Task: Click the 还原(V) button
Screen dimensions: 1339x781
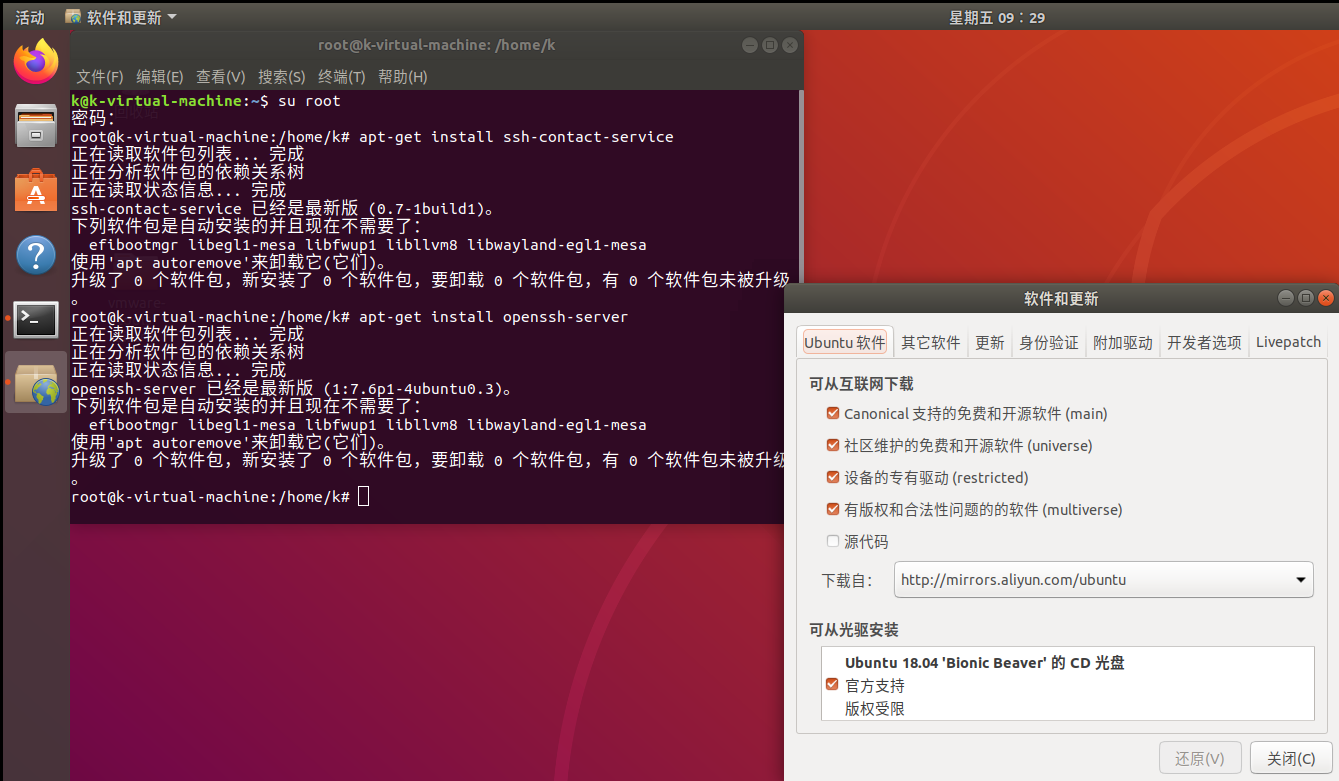Action: (1199, 757)
